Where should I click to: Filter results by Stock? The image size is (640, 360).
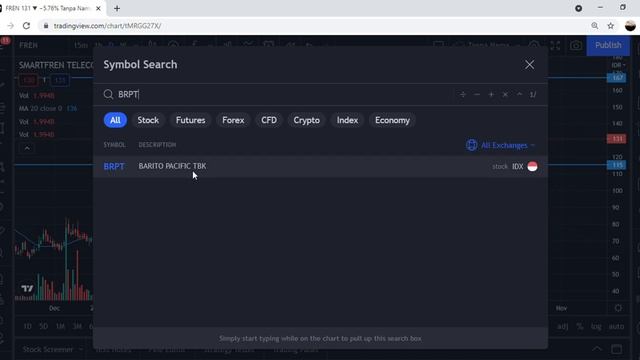[x=148, y=120]
